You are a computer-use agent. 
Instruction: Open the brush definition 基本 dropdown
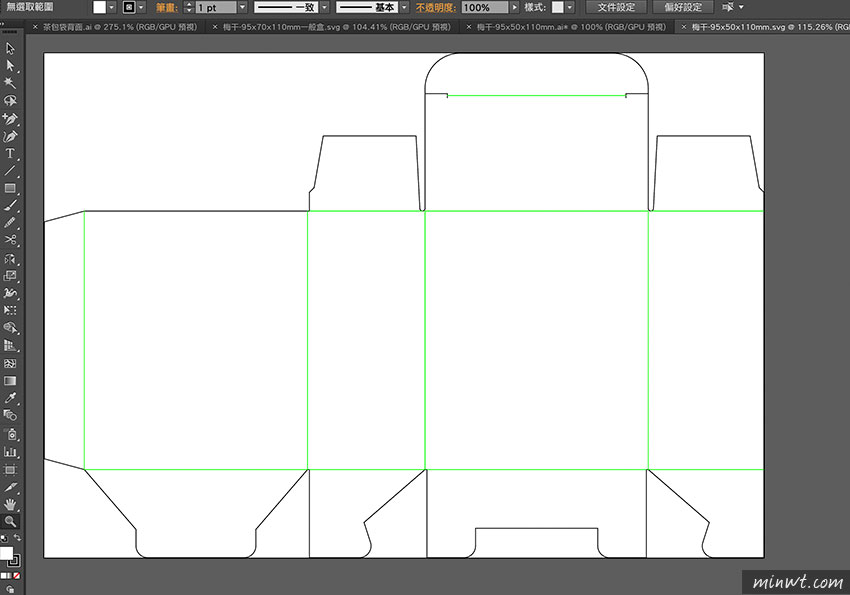point(404,8)
